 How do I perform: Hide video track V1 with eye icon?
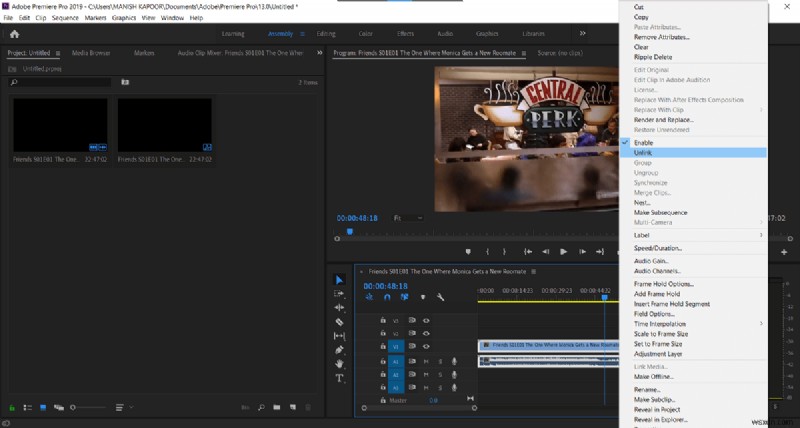point(426,347)
